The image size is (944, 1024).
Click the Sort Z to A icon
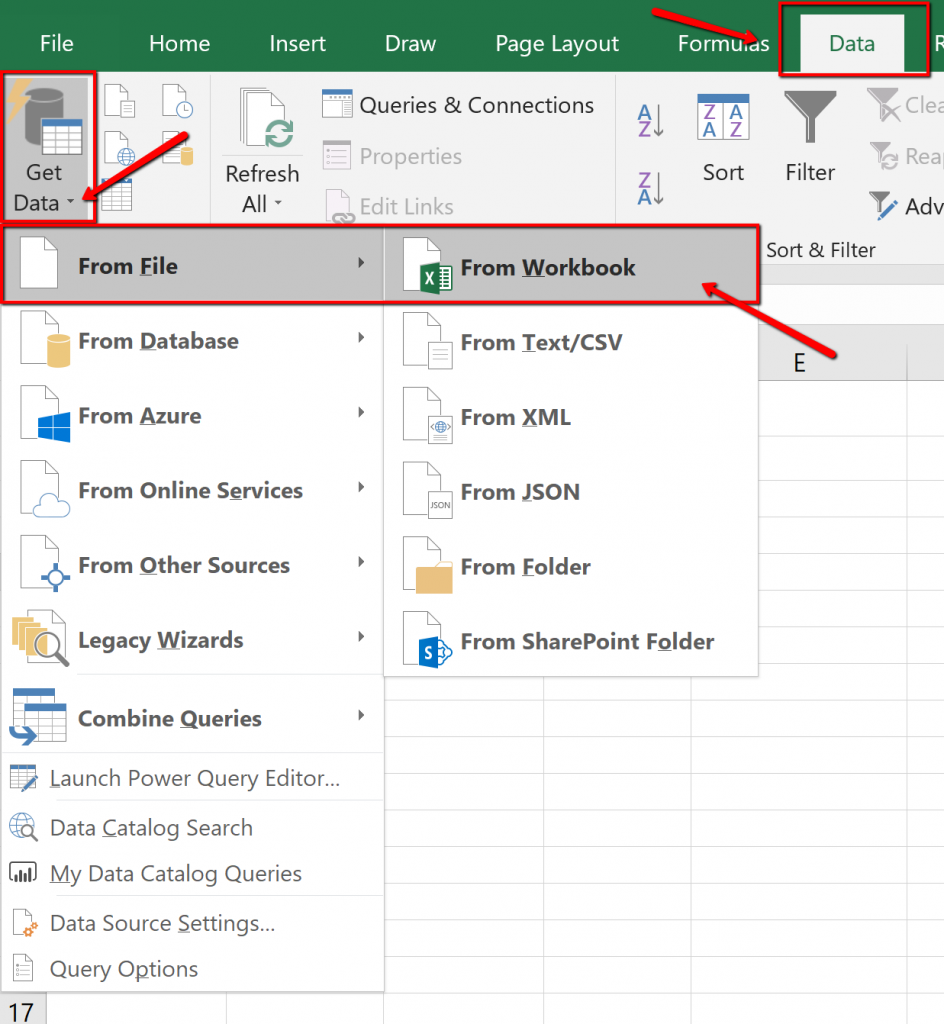point(651,186)
